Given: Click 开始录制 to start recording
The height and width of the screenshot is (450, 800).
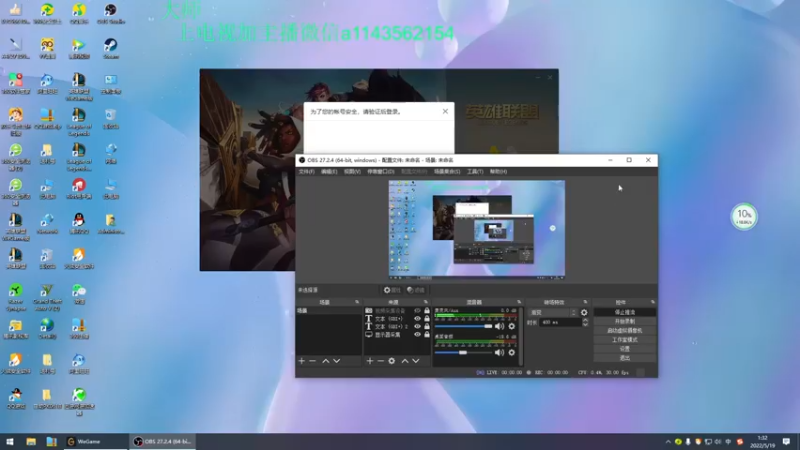Looking at the screenshot, I should point(624,321).
